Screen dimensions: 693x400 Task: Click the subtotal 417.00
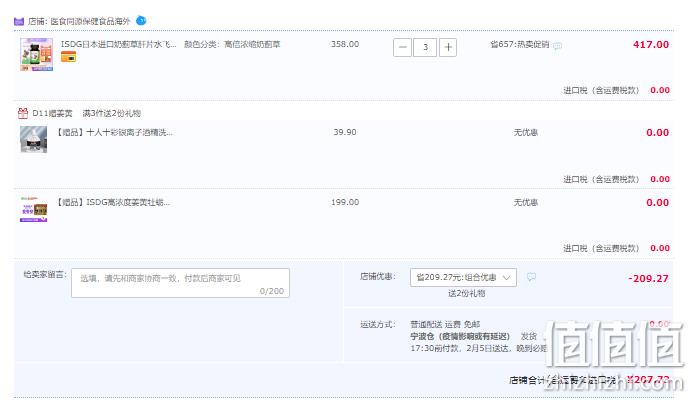click(x=651, y=44)
